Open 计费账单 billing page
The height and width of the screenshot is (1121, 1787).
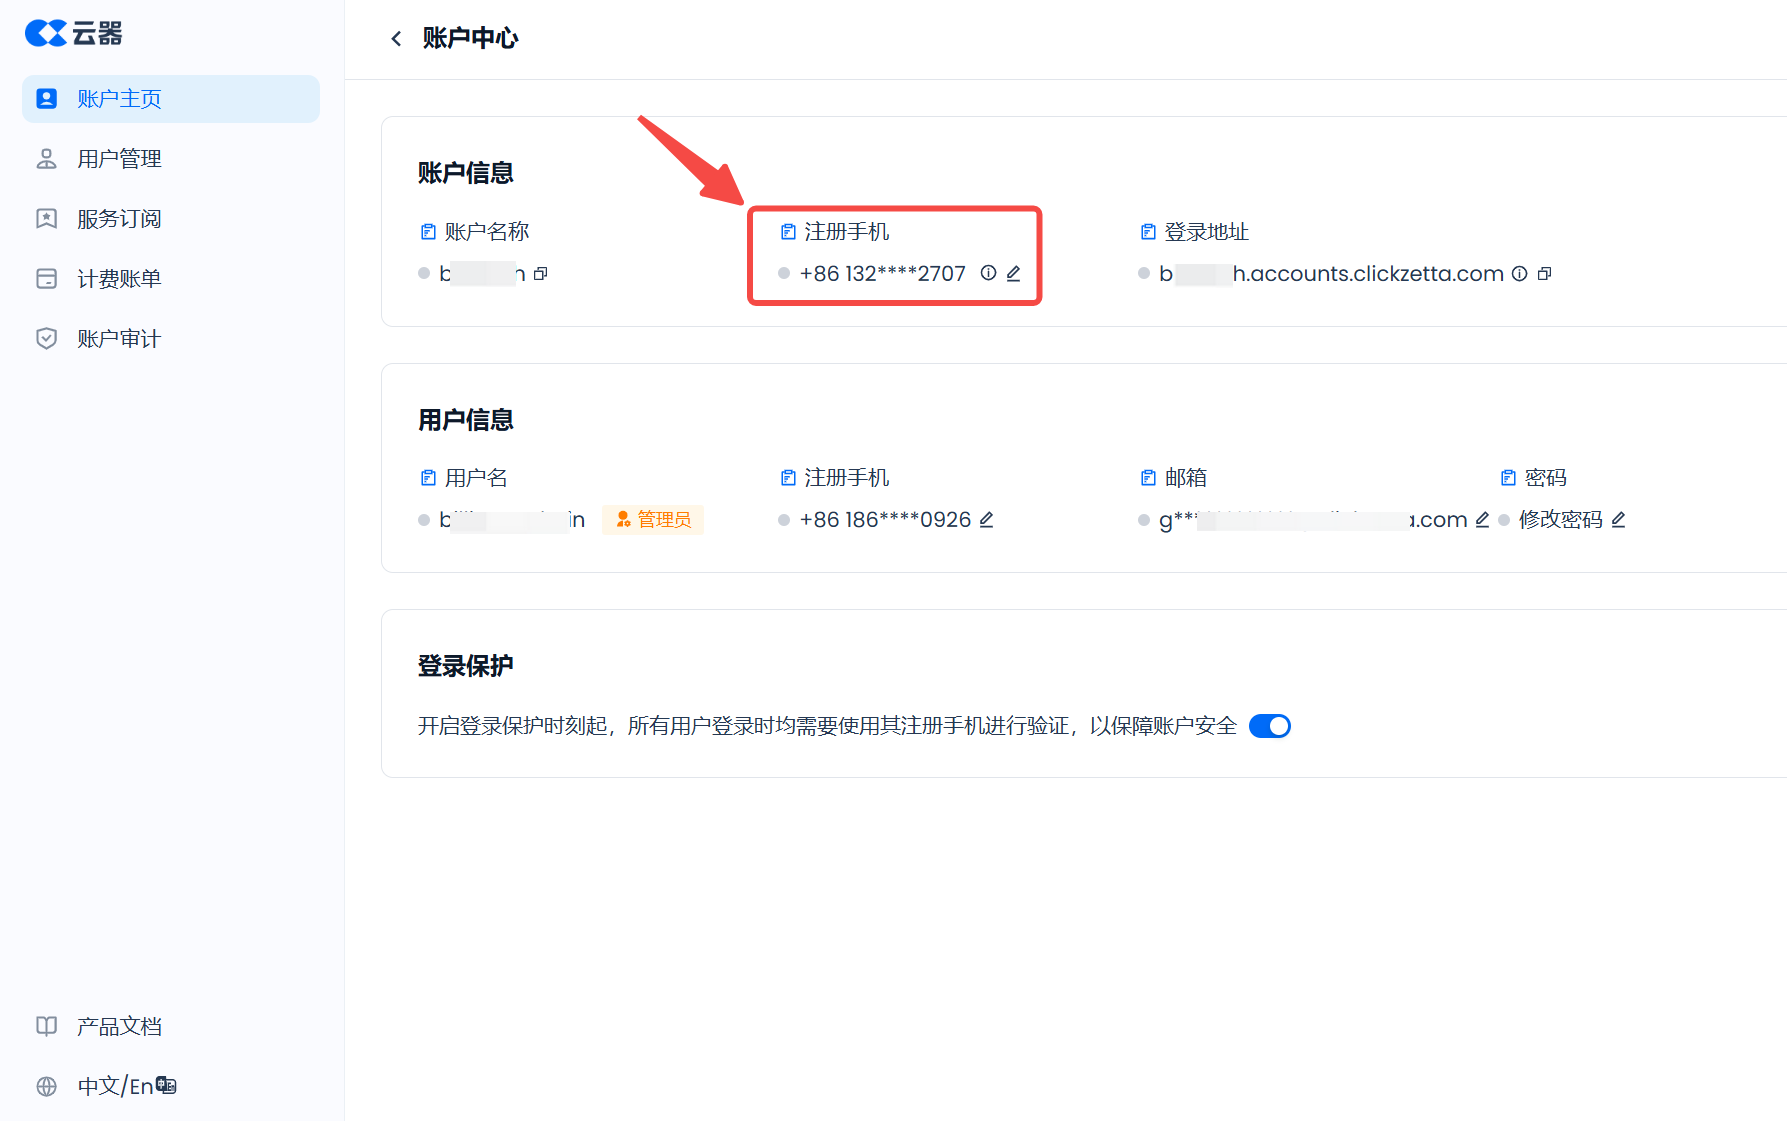point(119,279)
